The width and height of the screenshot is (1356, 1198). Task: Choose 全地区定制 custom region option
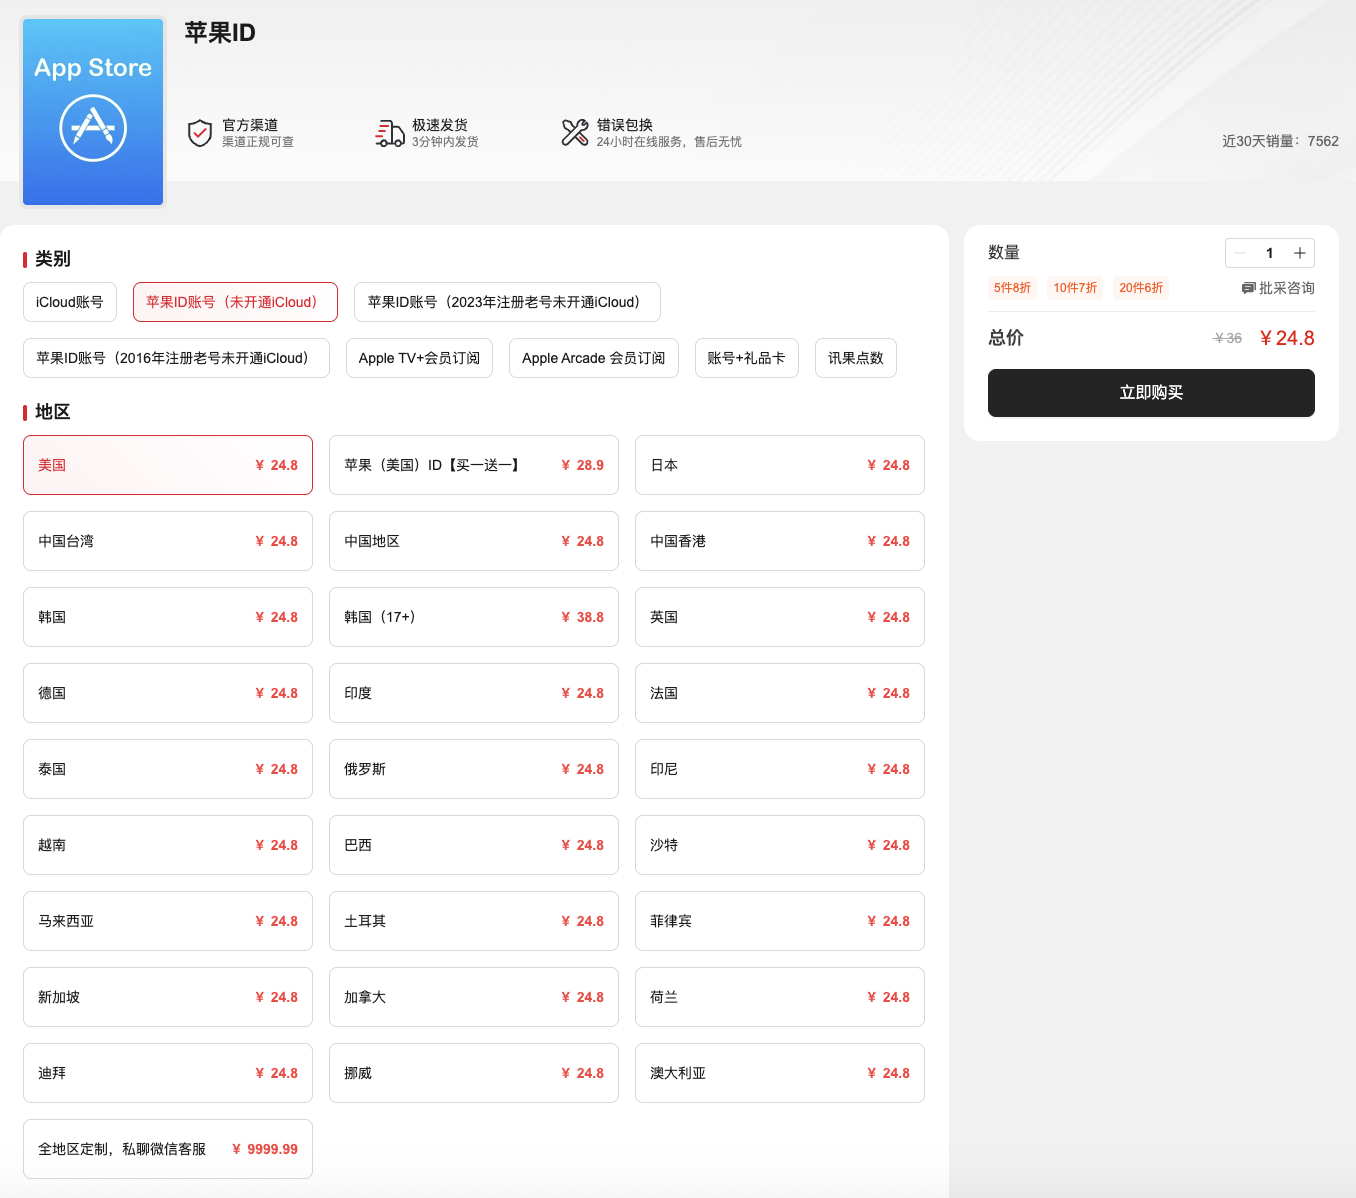167,1149
